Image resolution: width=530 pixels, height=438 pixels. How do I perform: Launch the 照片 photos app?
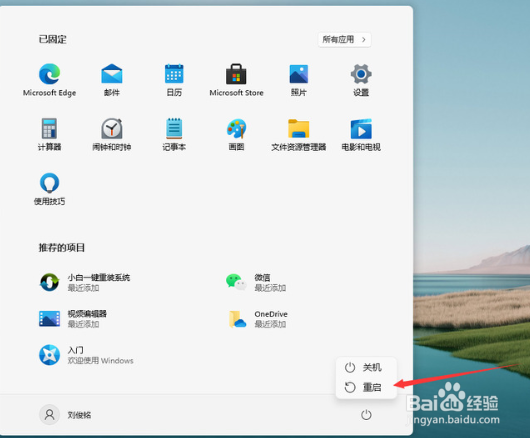(x=299, y=80)
